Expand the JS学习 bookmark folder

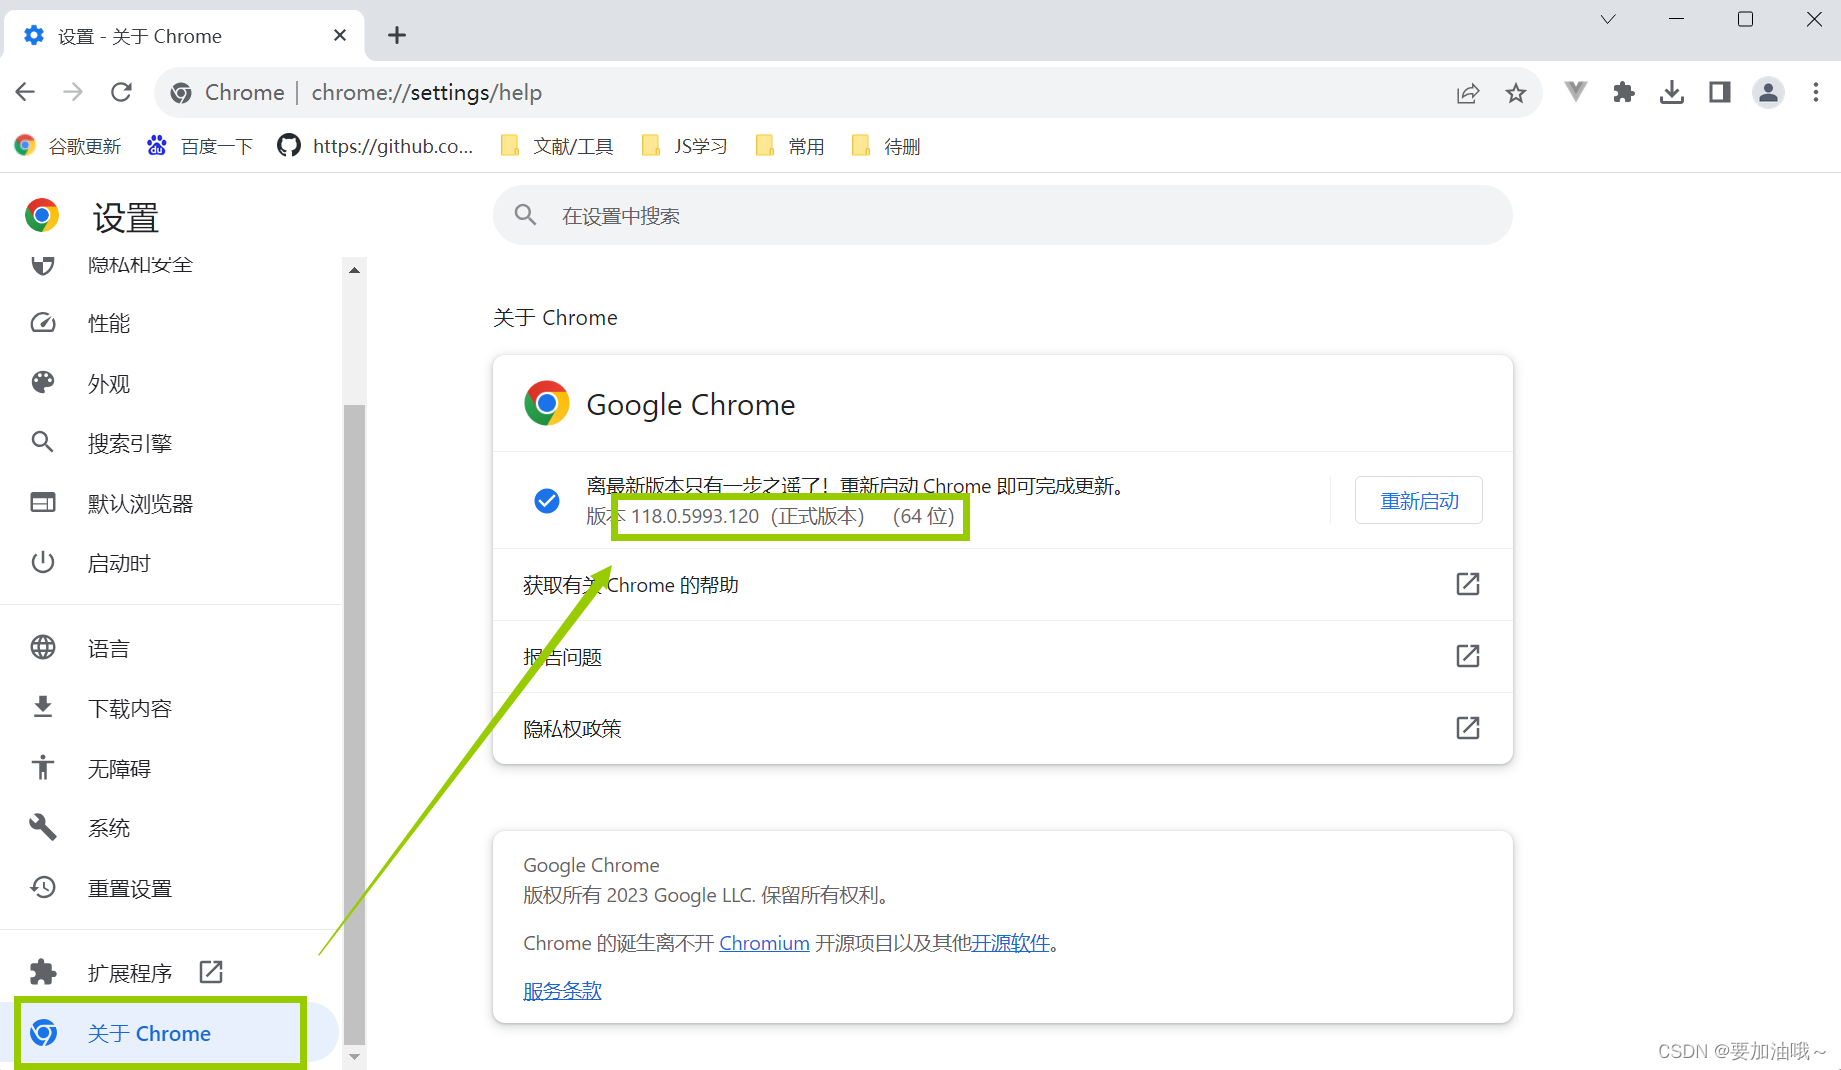685,146
